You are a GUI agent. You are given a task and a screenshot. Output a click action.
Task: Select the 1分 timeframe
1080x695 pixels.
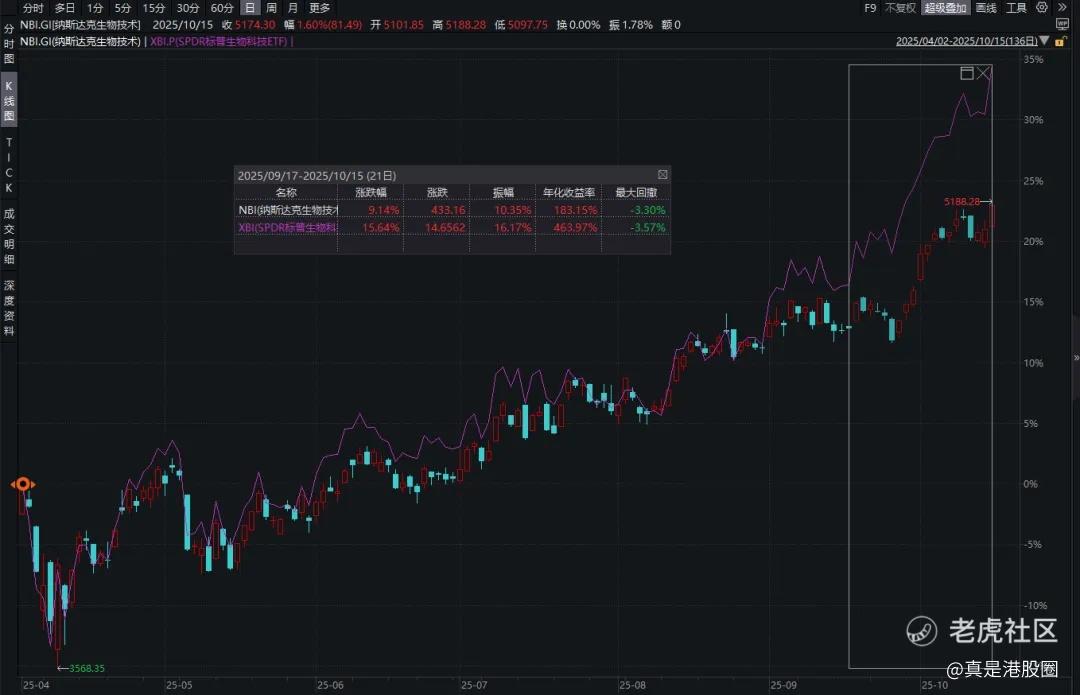tap(95, 8)
